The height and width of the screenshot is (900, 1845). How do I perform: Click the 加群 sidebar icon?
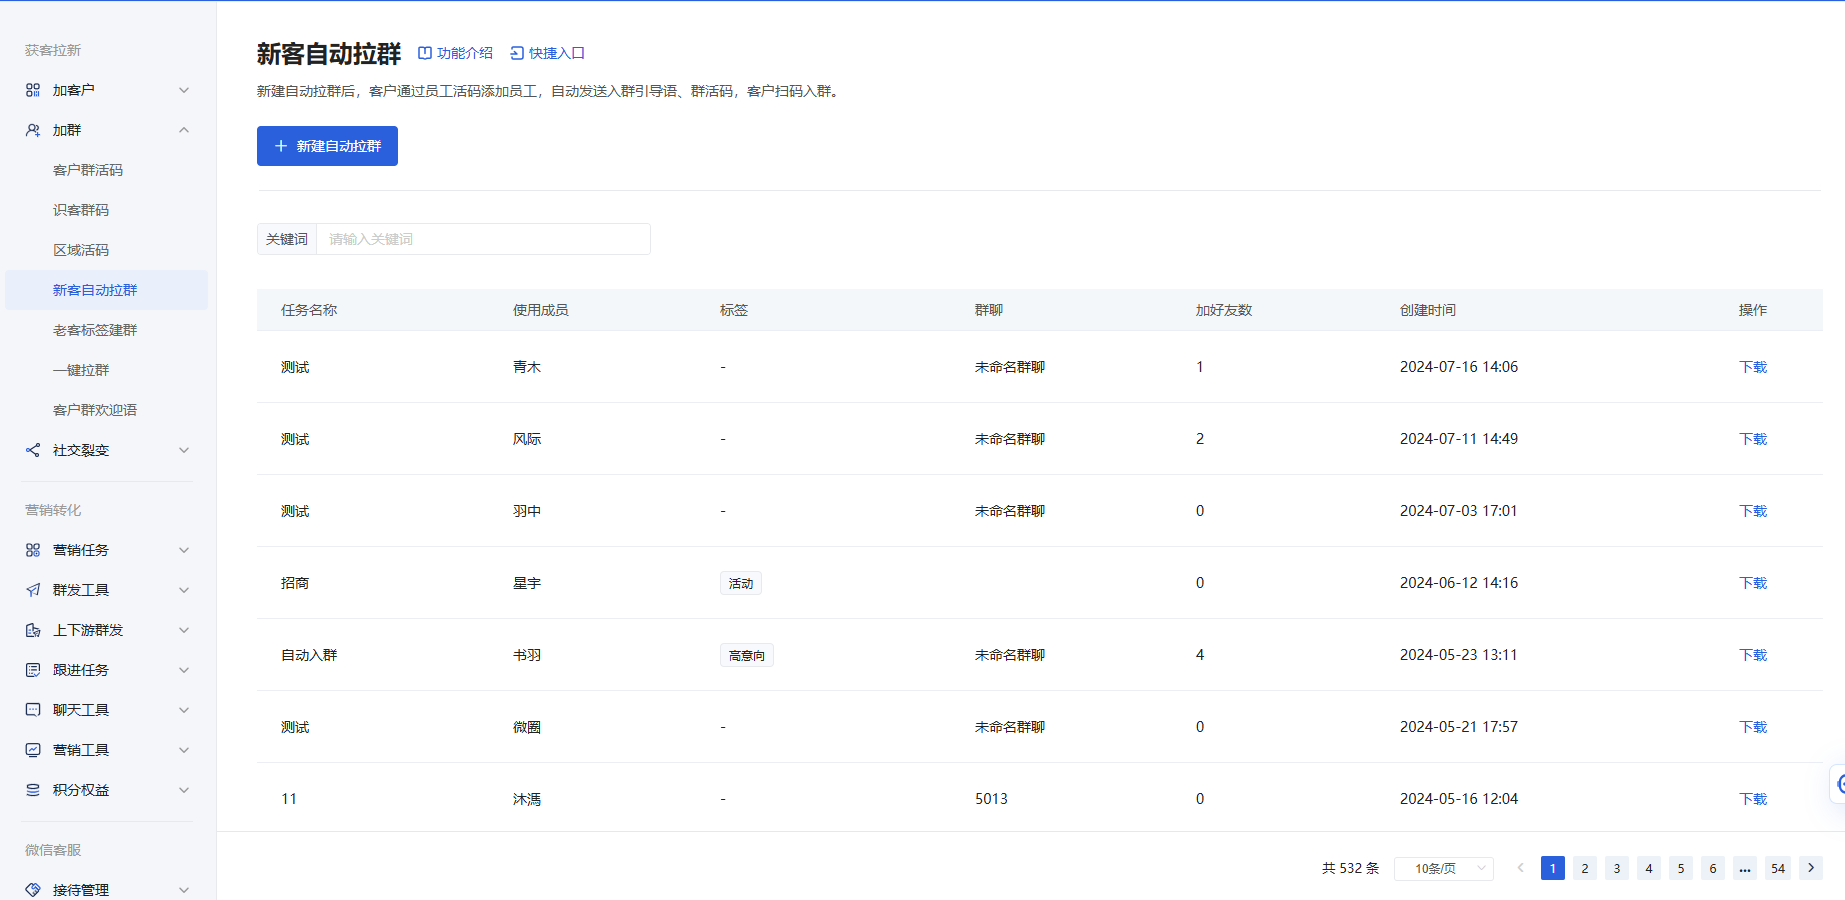click(x=33, y=130)
